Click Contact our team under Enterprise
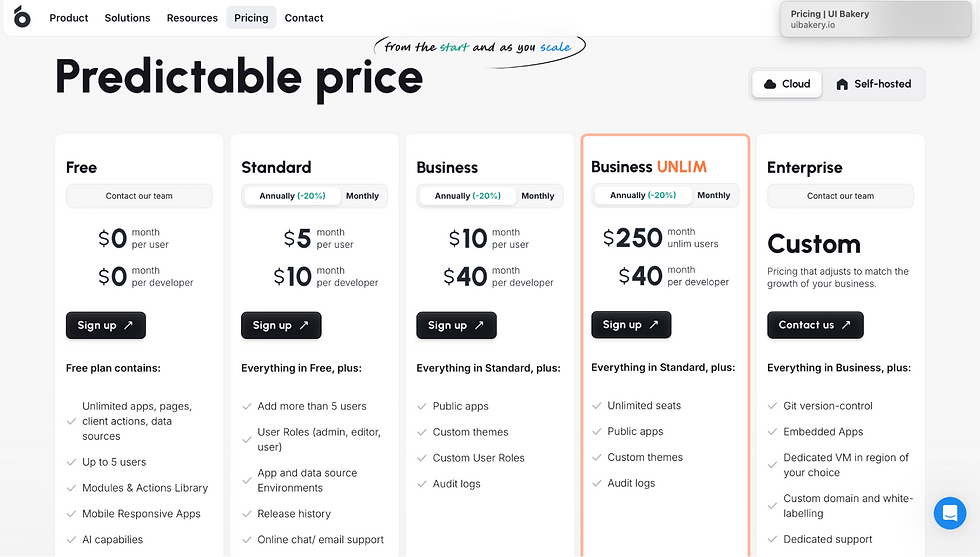The width and height of the screenshot is (980, 557). point(840,196)
